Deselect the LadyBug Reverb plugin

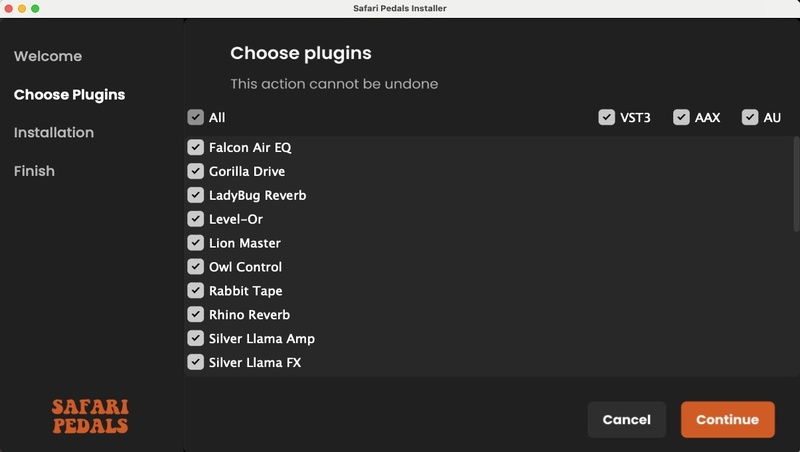point(196,196)
